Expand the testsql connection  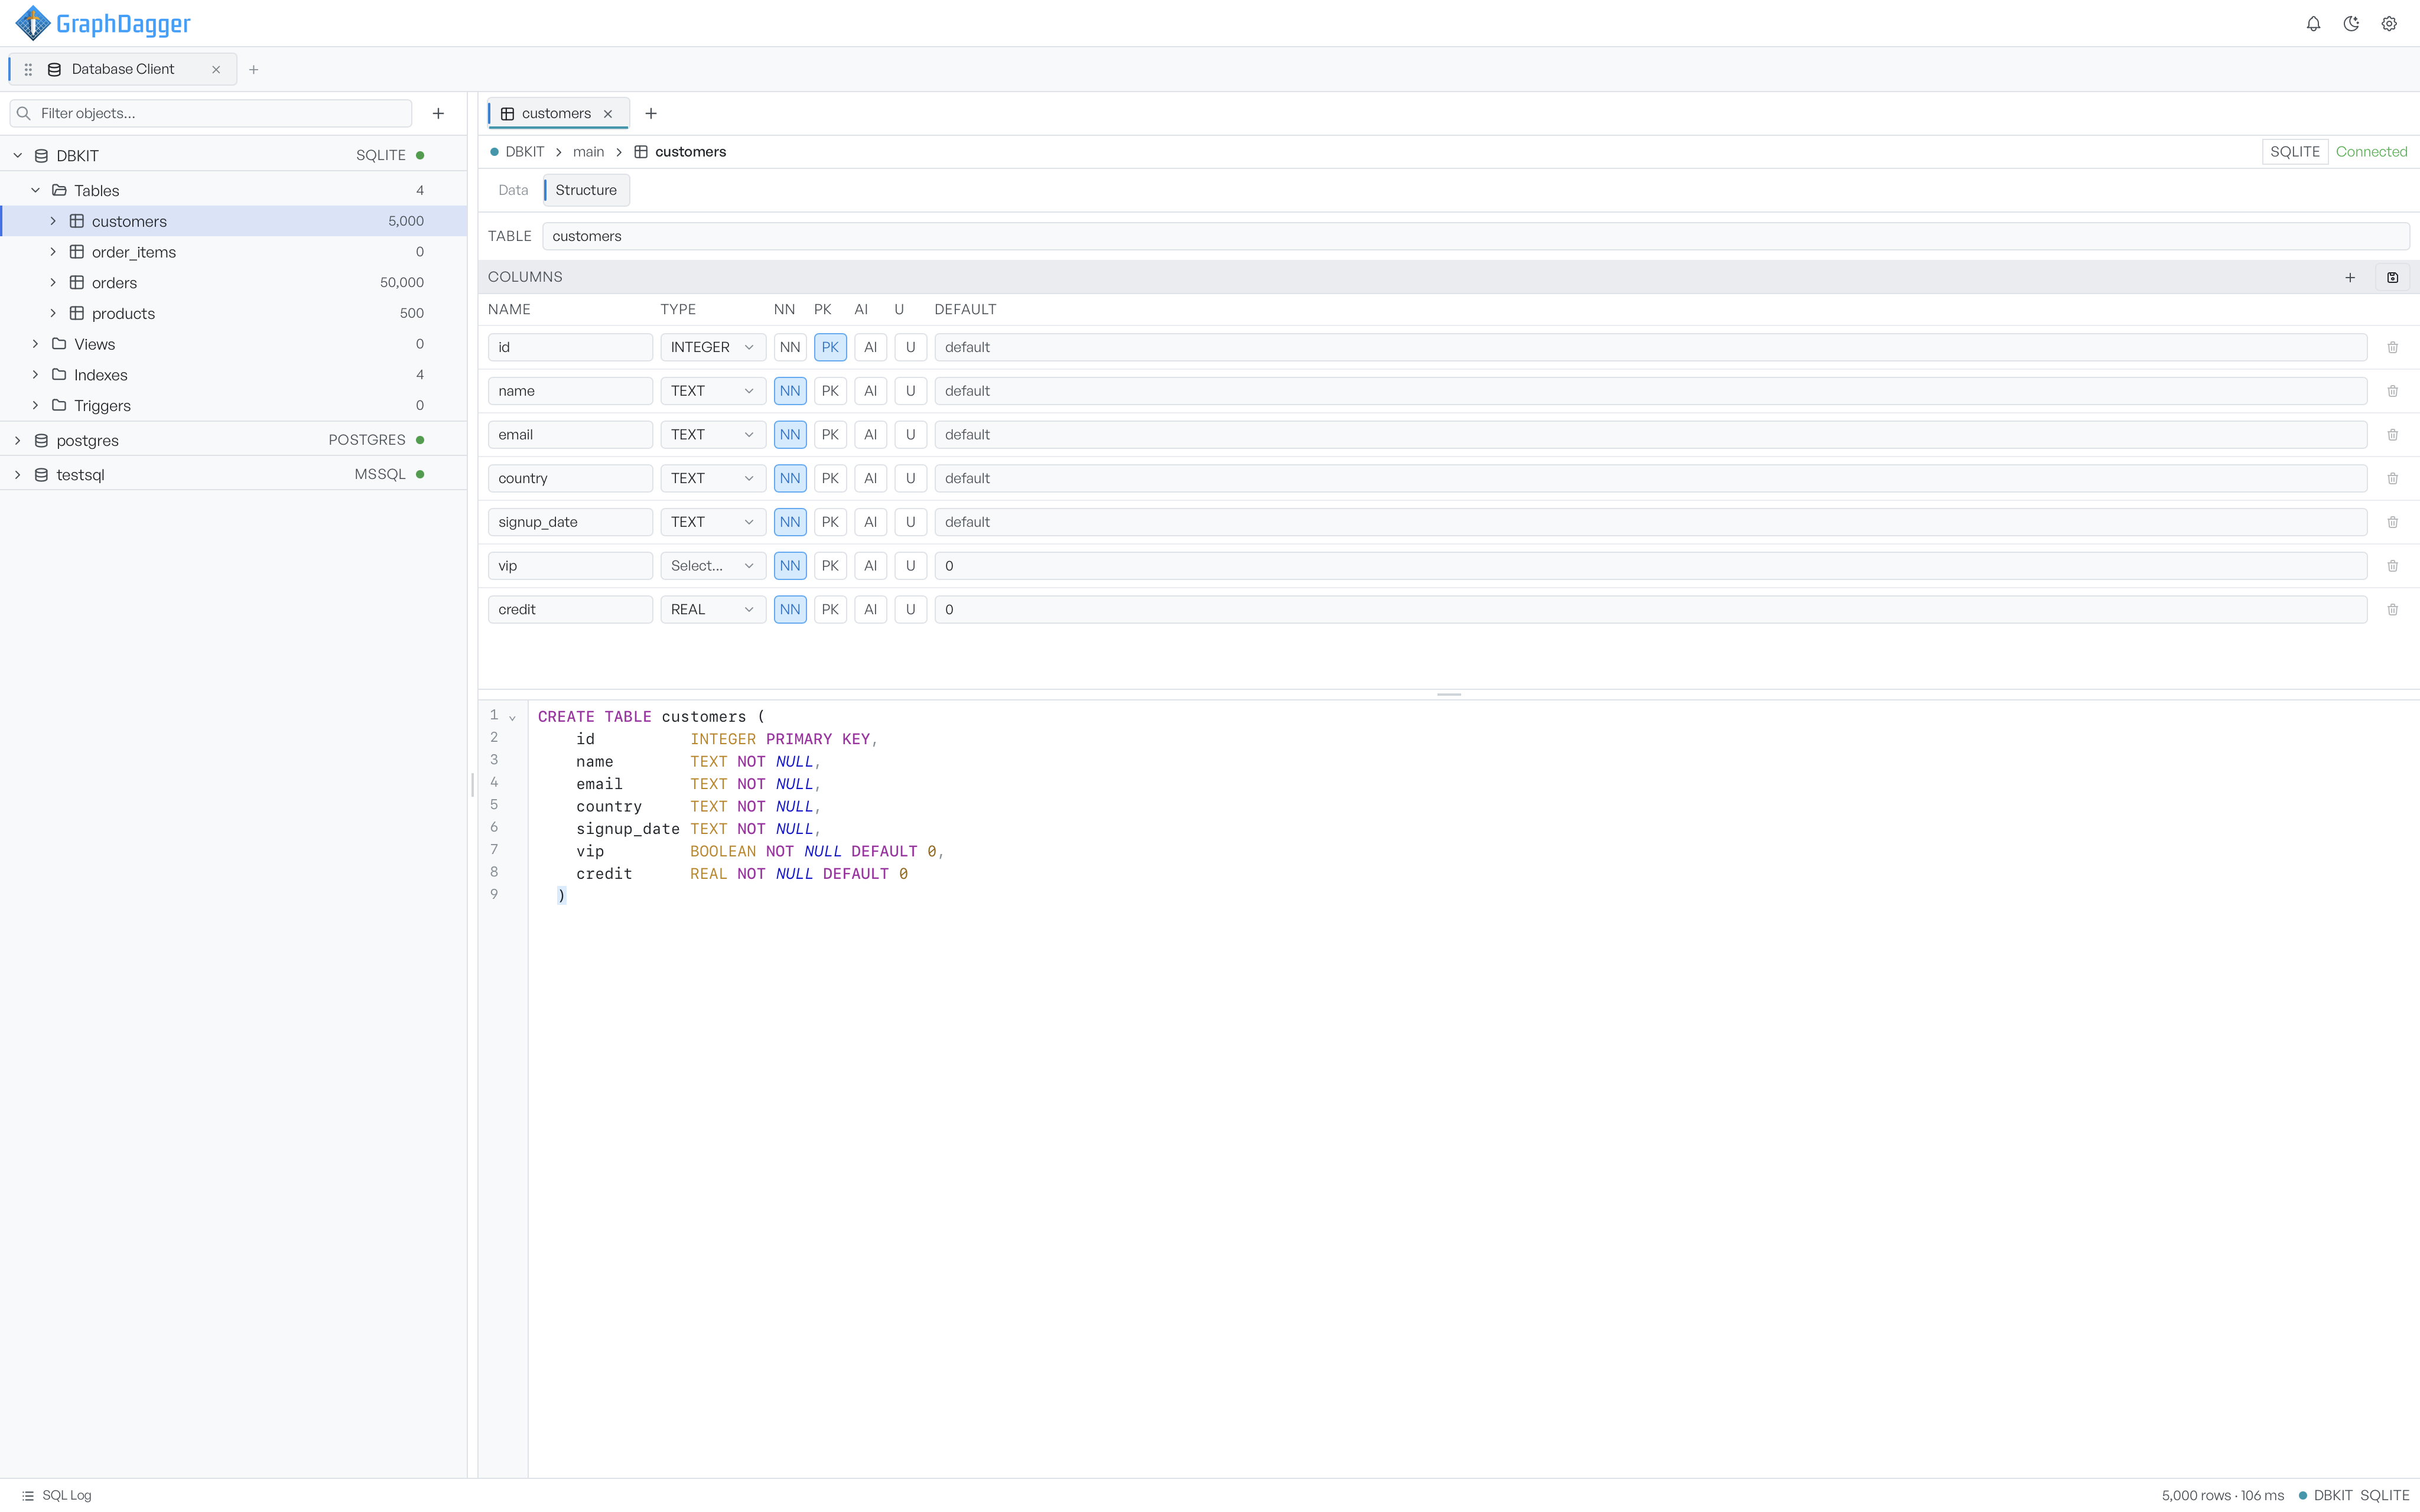click(17, 474)
